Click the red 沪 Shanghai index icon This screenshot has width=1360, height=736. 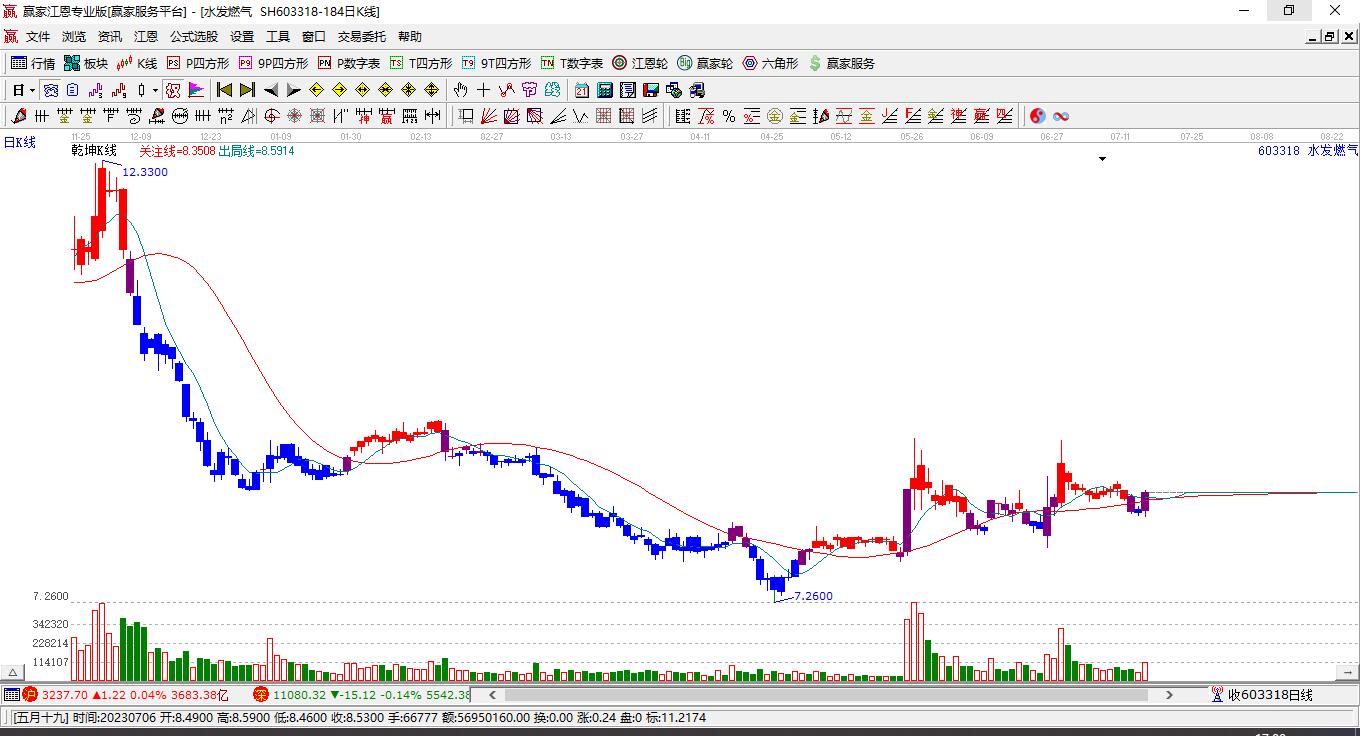click(30, 694)
